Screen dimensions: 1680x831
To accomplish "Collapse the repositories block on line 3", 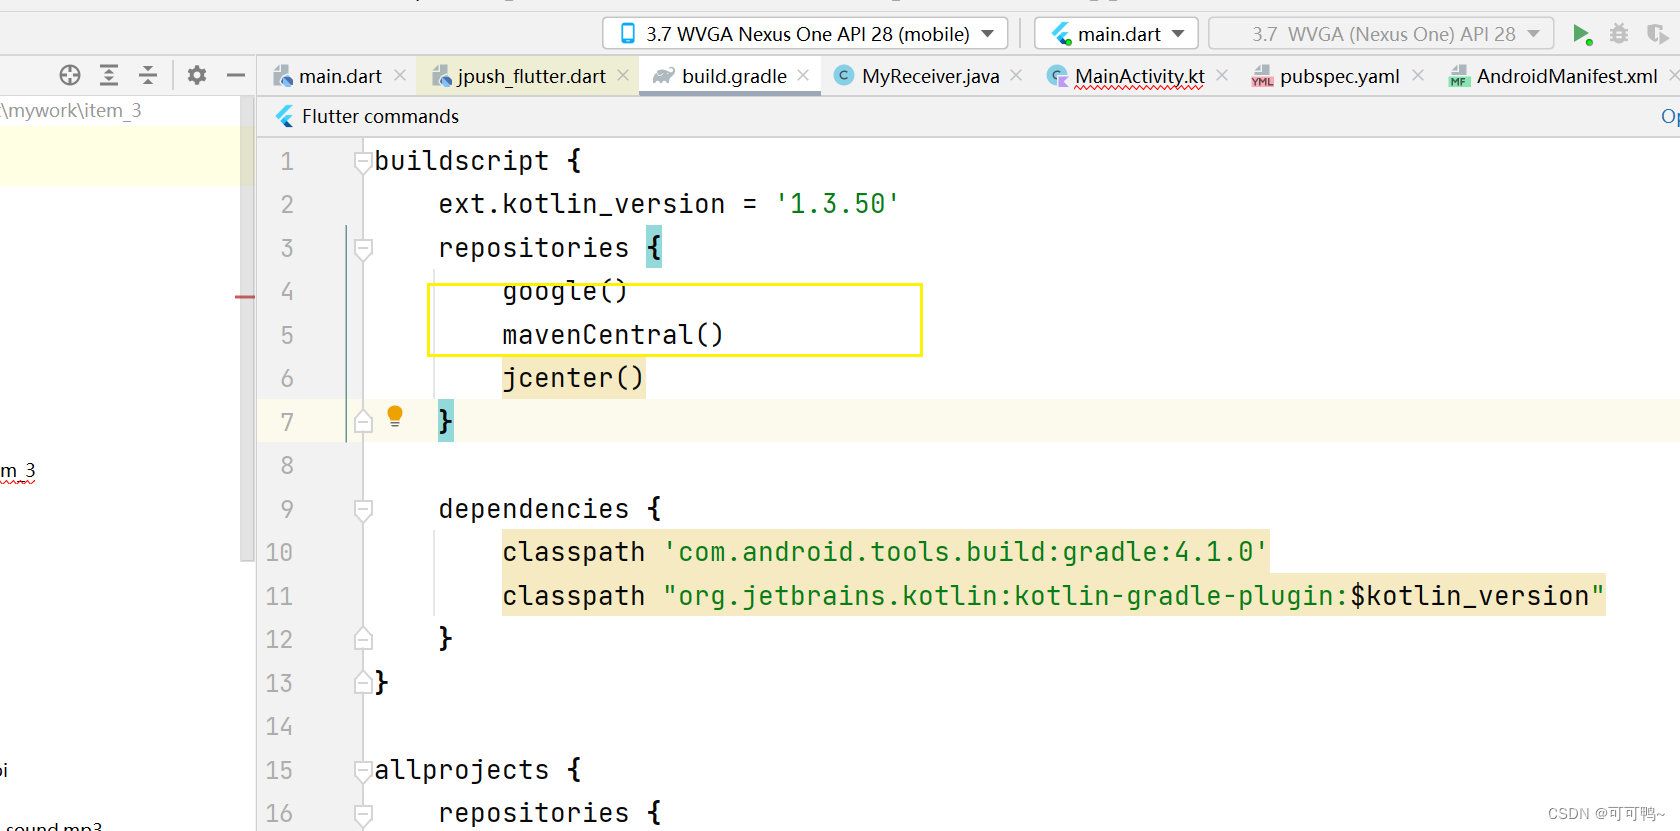I will point(363,248).
